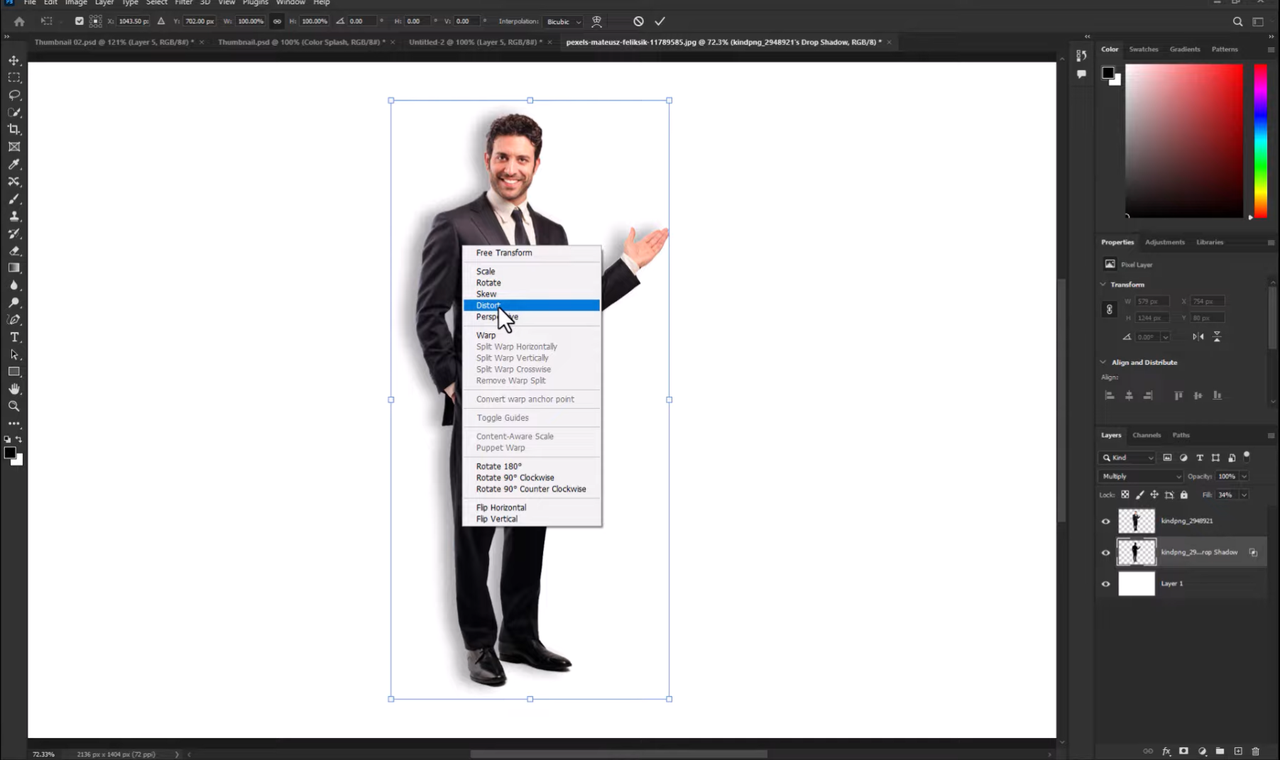Select the Lasso tool
1280x760 pixels.
[x=14, y=94]
